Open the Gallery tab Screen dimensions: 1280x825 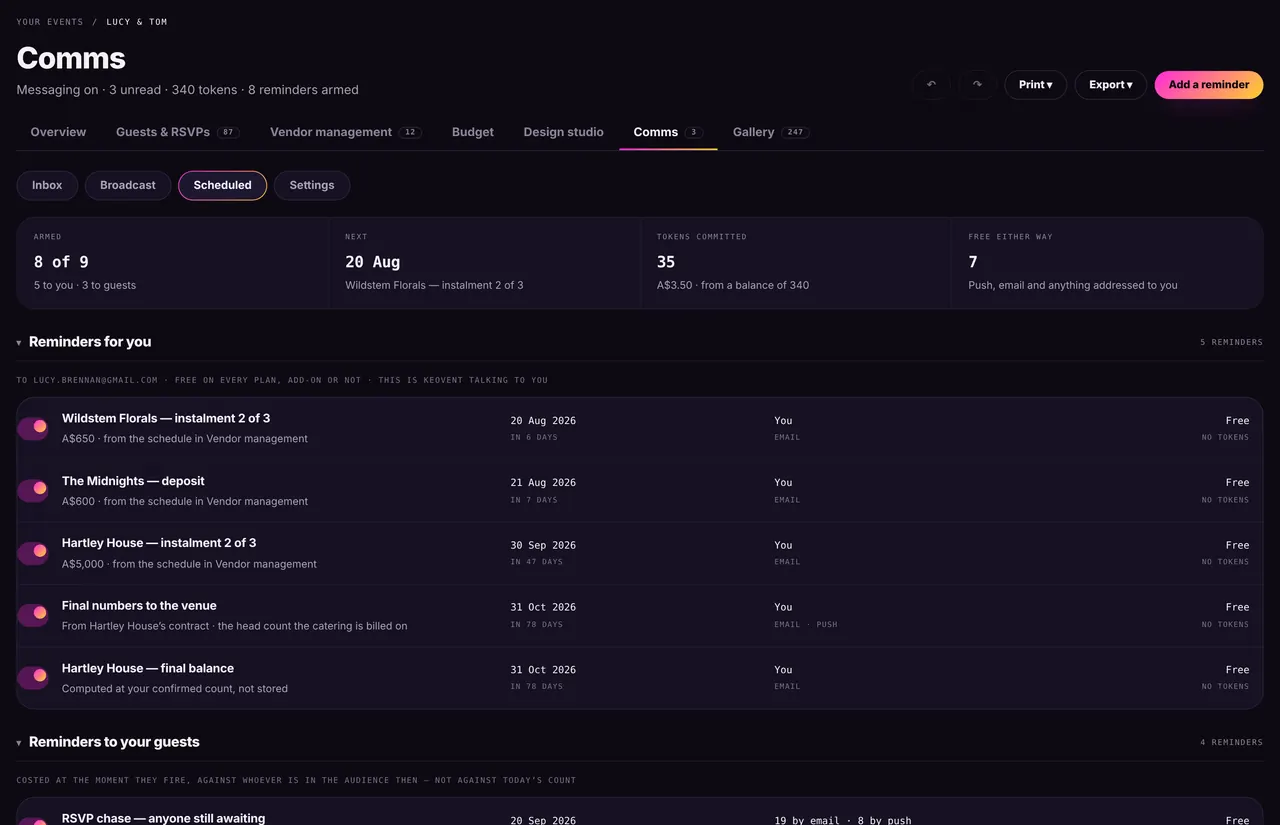click(770, 132)
